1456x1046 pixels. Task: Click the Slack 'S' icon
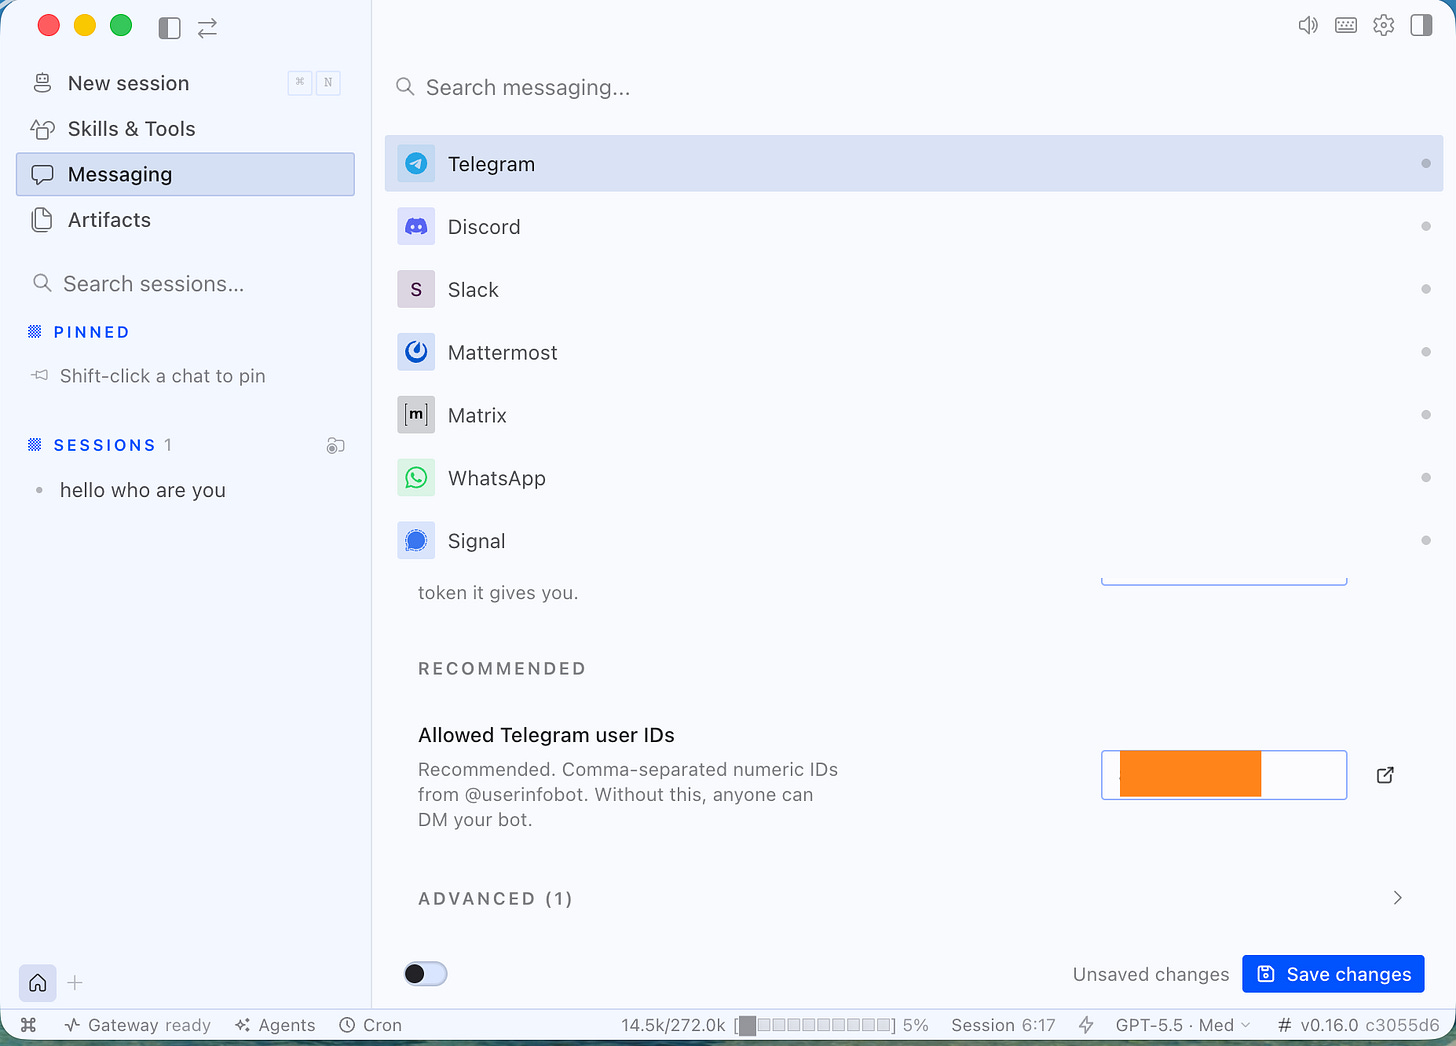tap(416, 289)
